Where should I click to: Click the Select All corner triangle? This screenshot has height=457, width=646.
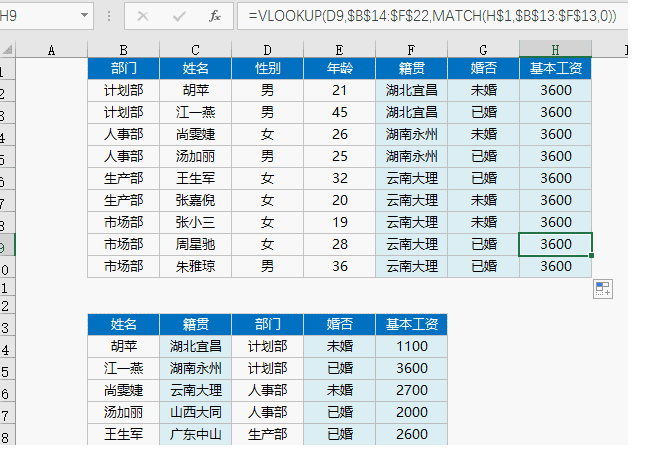(x=7, y=50)
